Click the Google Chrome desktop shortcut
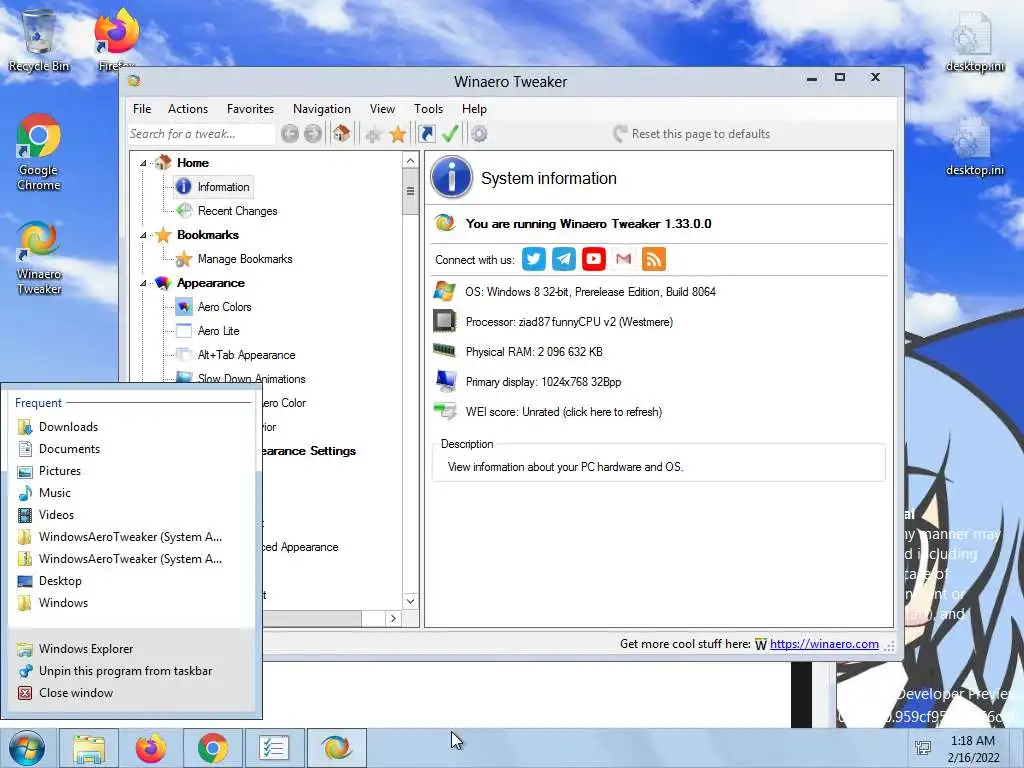The width and height of the screenshot is (1024, 768). [x=39, y=153]
